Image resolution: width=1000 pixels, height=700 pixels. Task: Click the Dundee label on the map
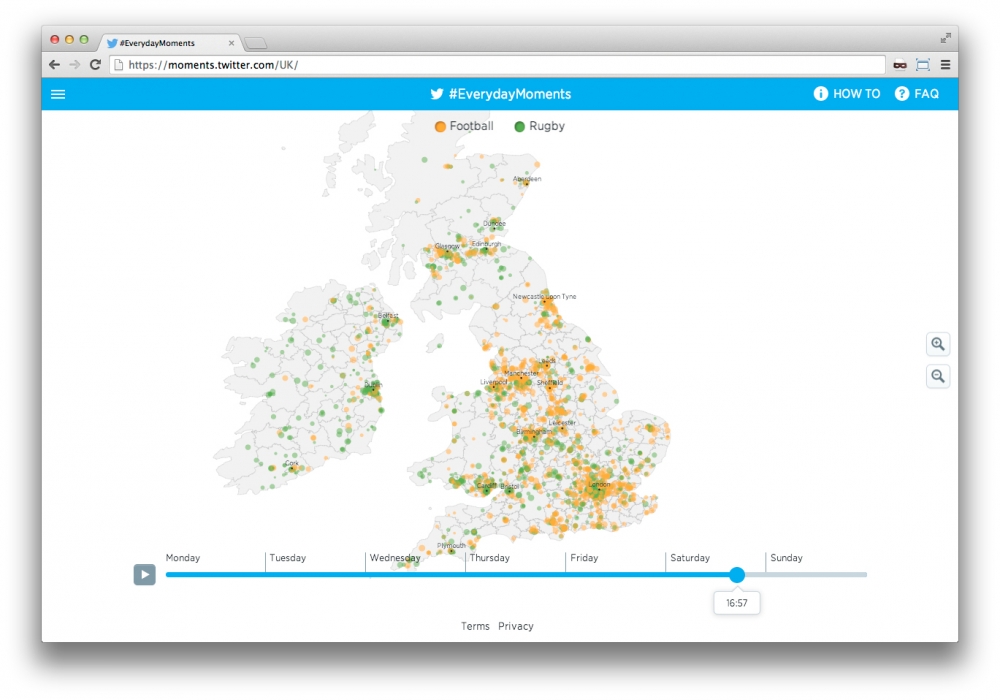pyautogui.click(x=494, y=224)
